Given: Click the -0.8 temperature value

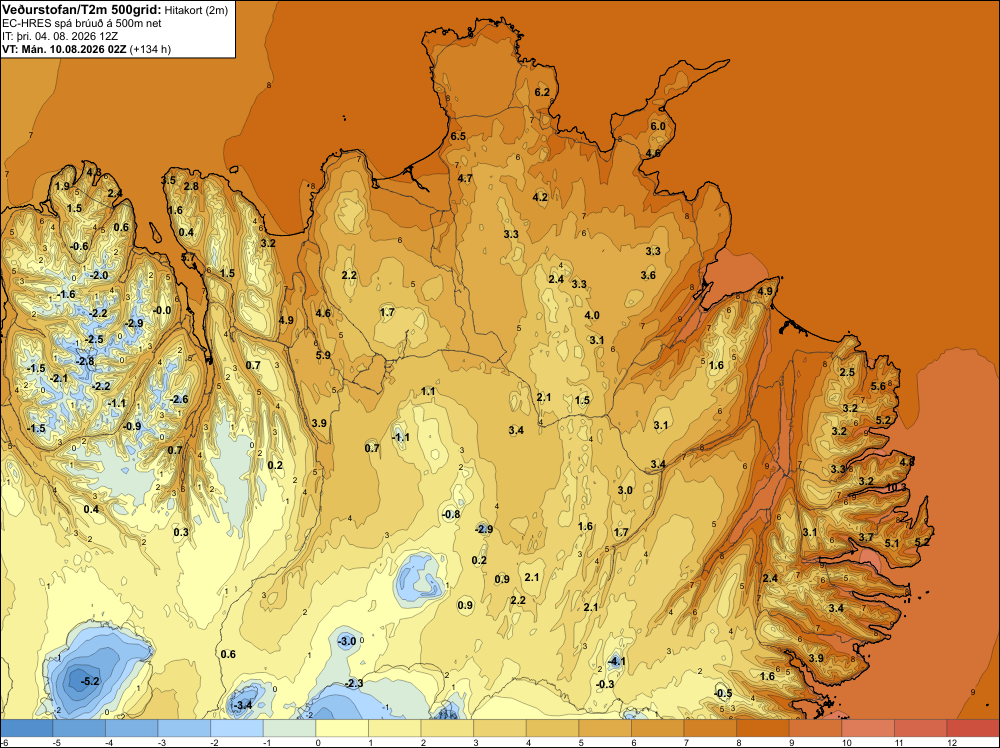Looking at the screenshot, I should coord(451,514).
